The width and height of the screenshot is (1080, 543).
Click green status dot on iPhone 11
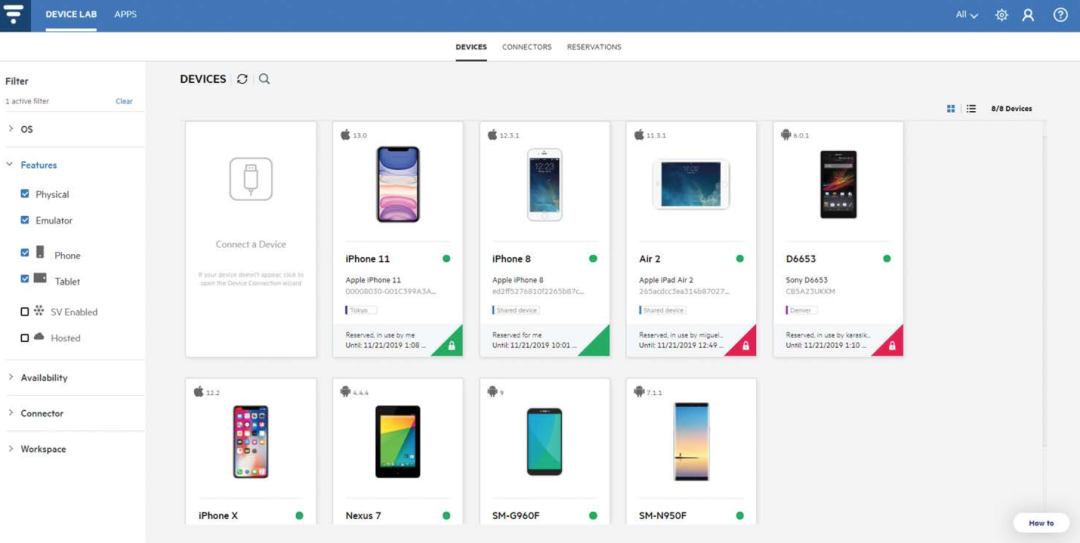pos(446,258)
